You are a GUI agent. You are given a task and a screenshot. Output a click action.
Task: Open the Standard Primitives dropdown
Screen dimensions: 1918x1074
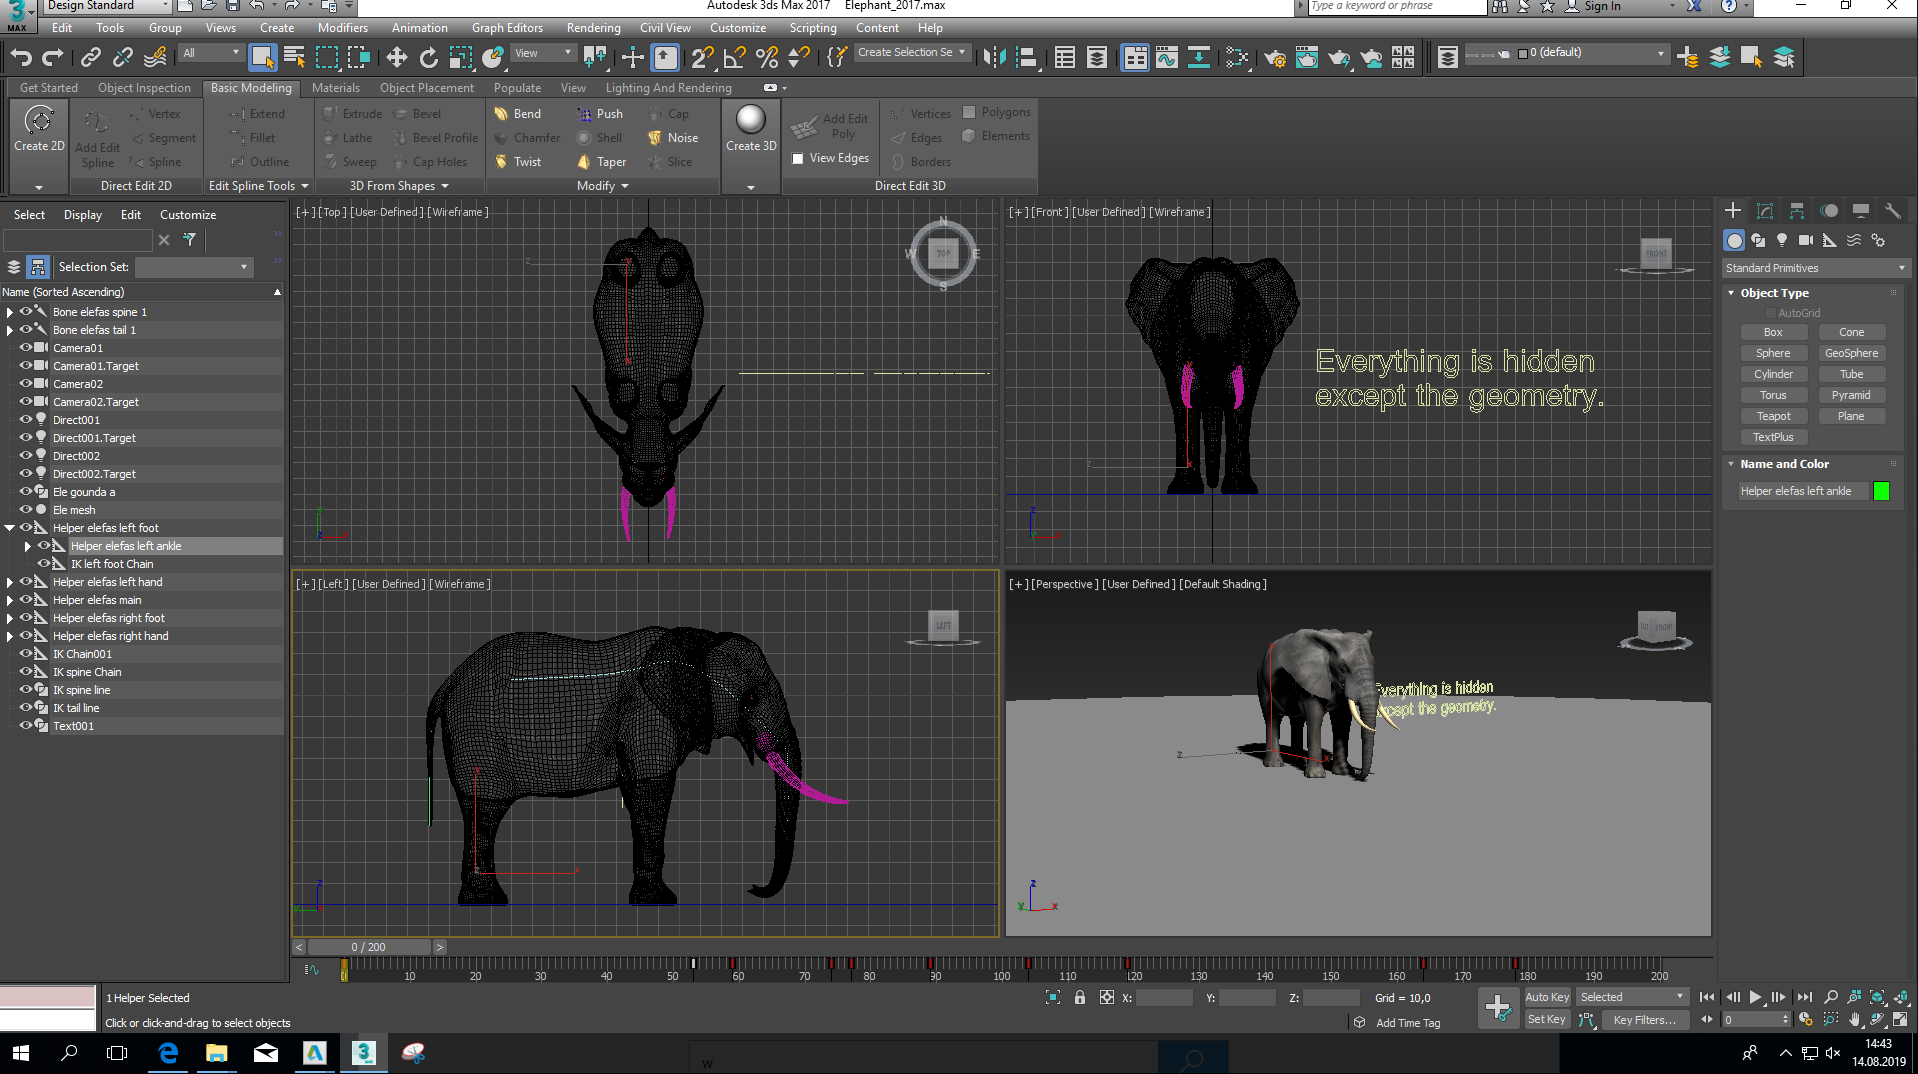pos(1815,268)
